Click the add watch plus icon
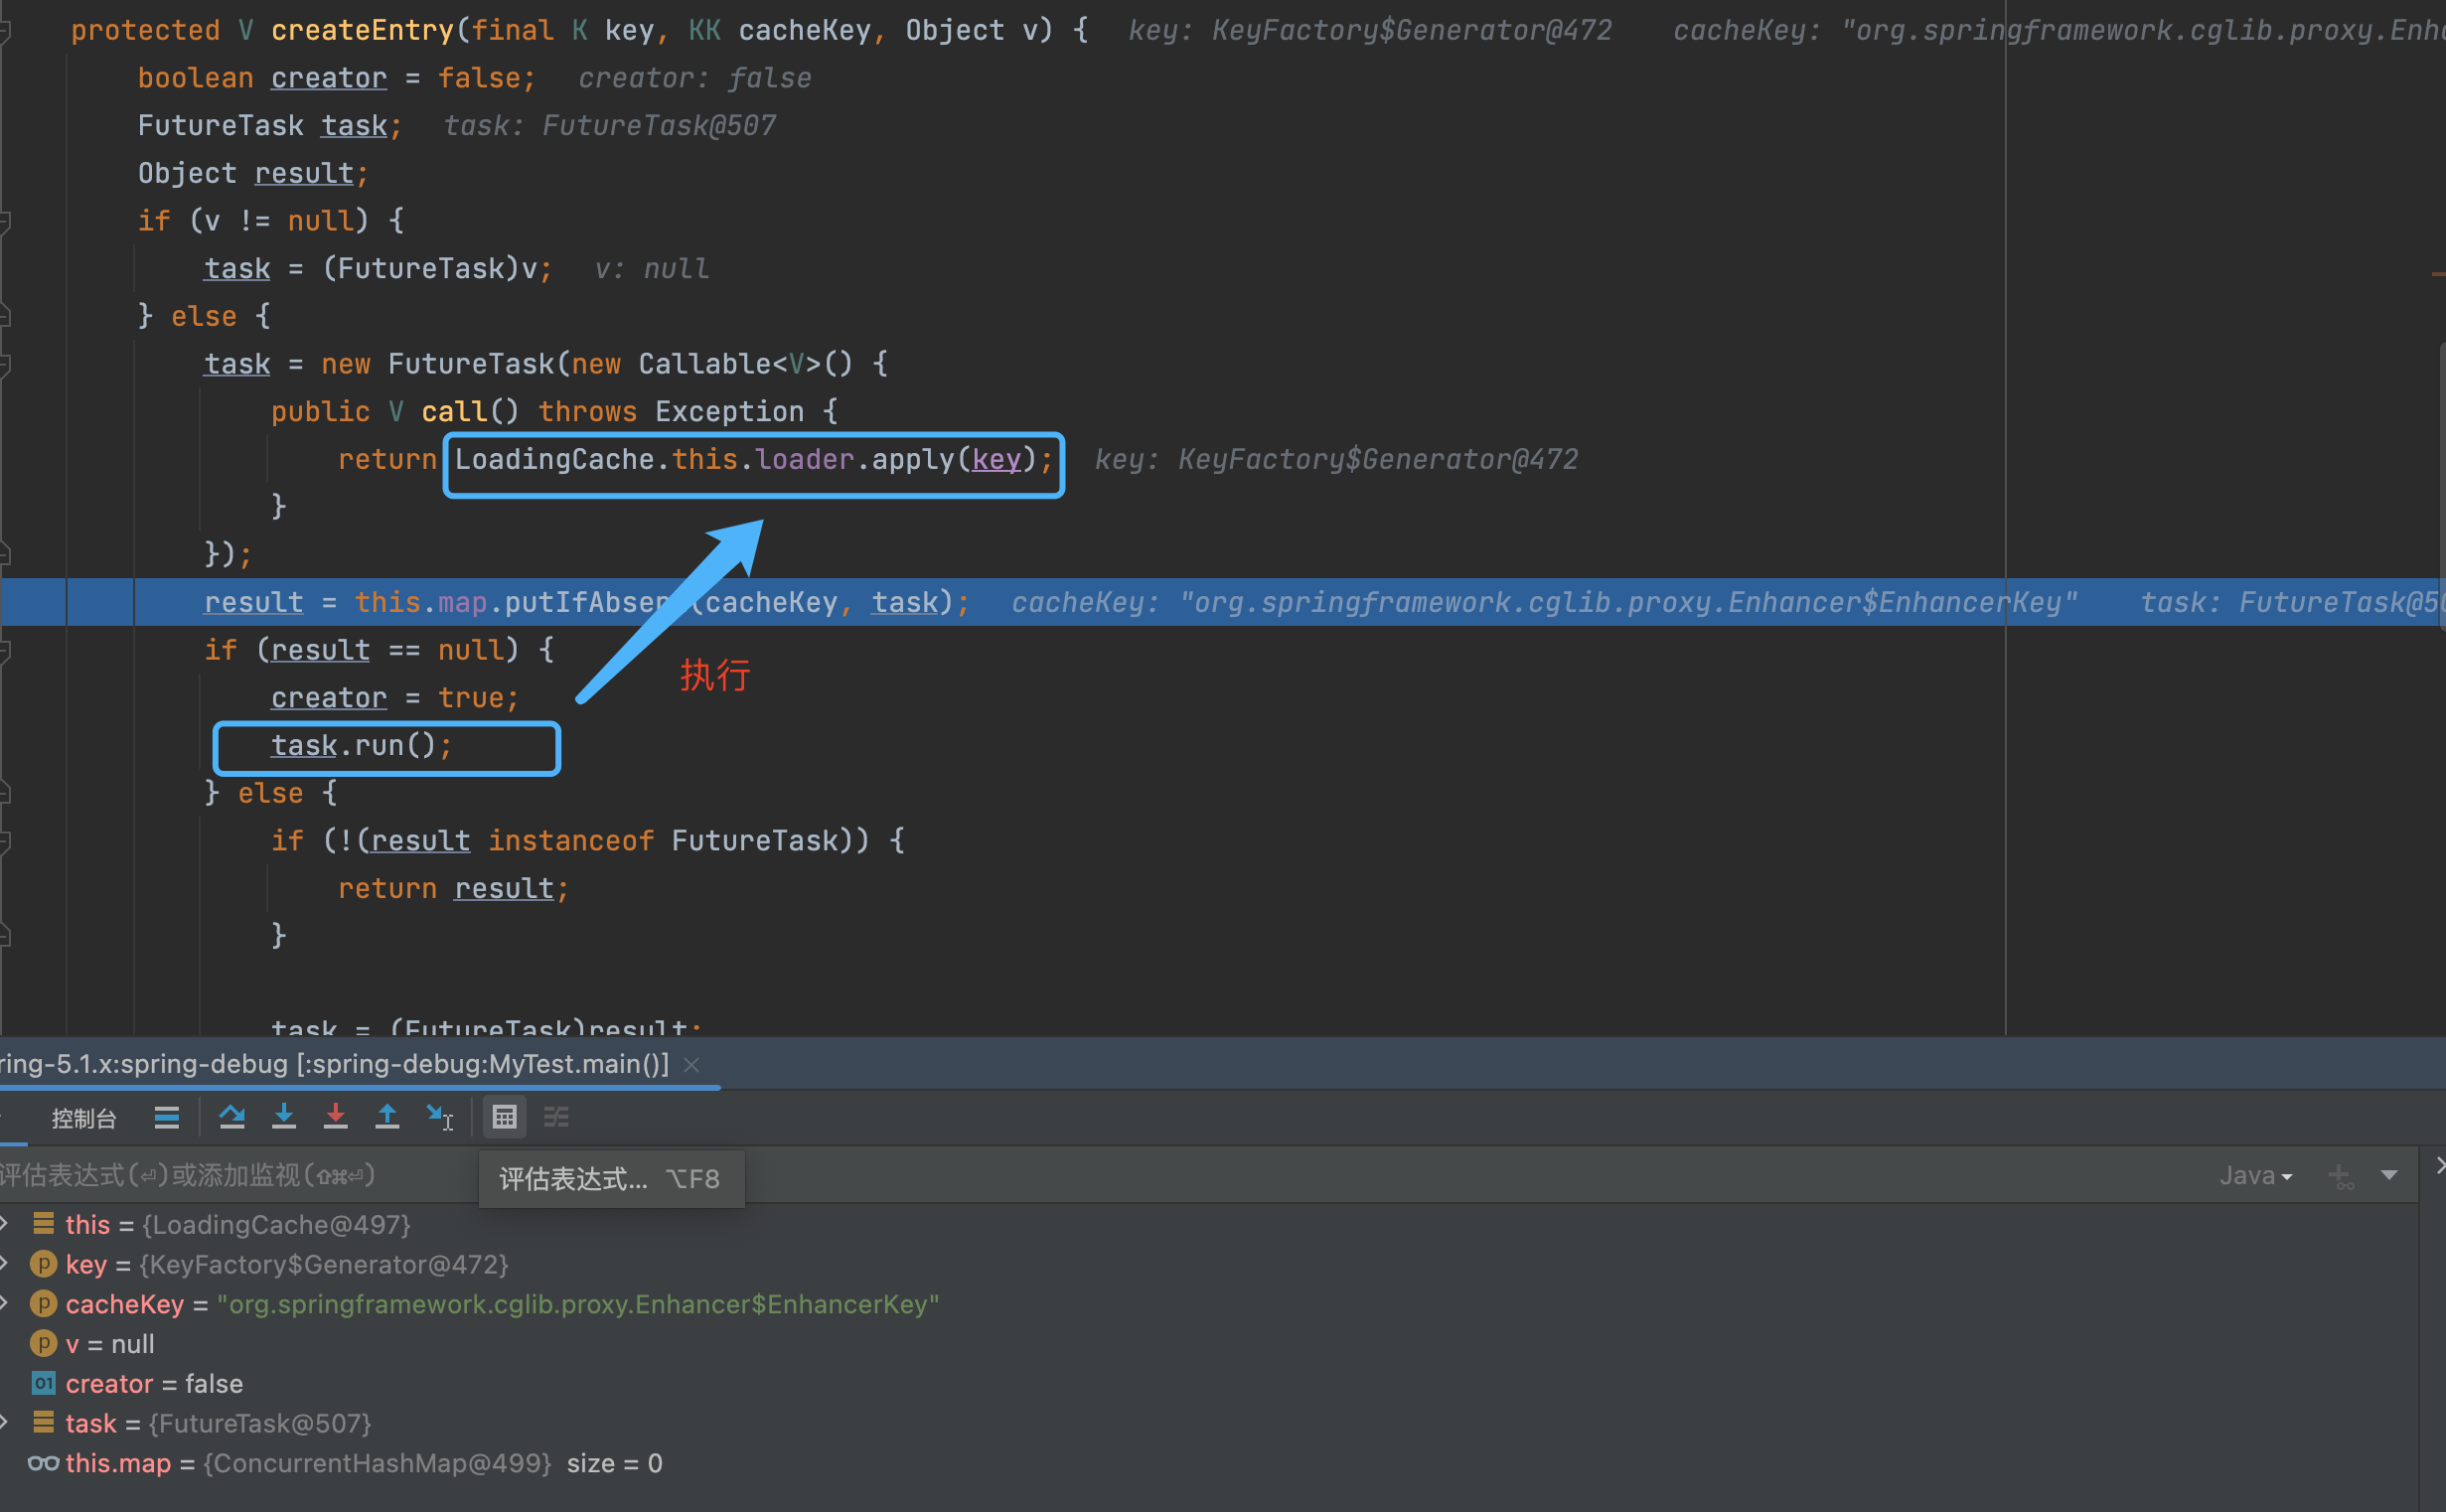 tap(2340, 1176)
